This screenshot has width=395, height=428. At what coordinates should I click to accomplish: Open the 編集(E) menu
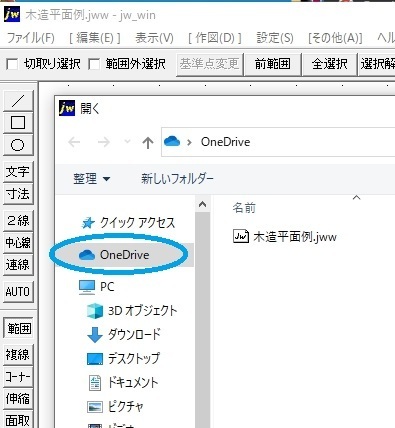(95, 38)
